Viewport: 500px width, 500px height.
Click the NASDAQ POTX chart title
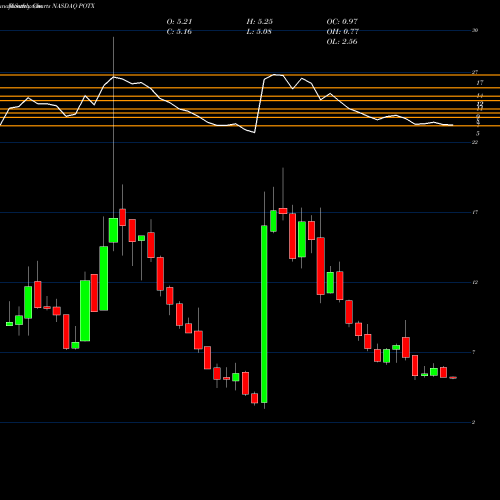click(x=73, y=6)
